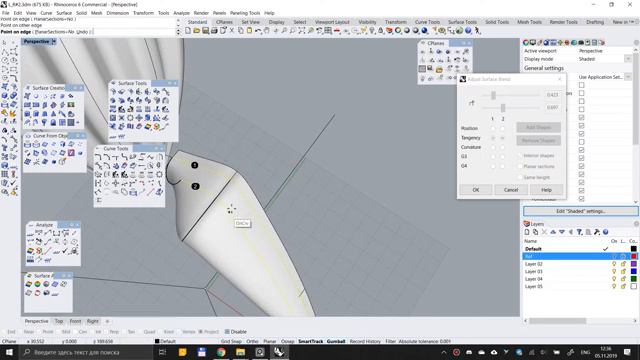
Task: Click the Undo arrow icon
Action: coord(258,31)
